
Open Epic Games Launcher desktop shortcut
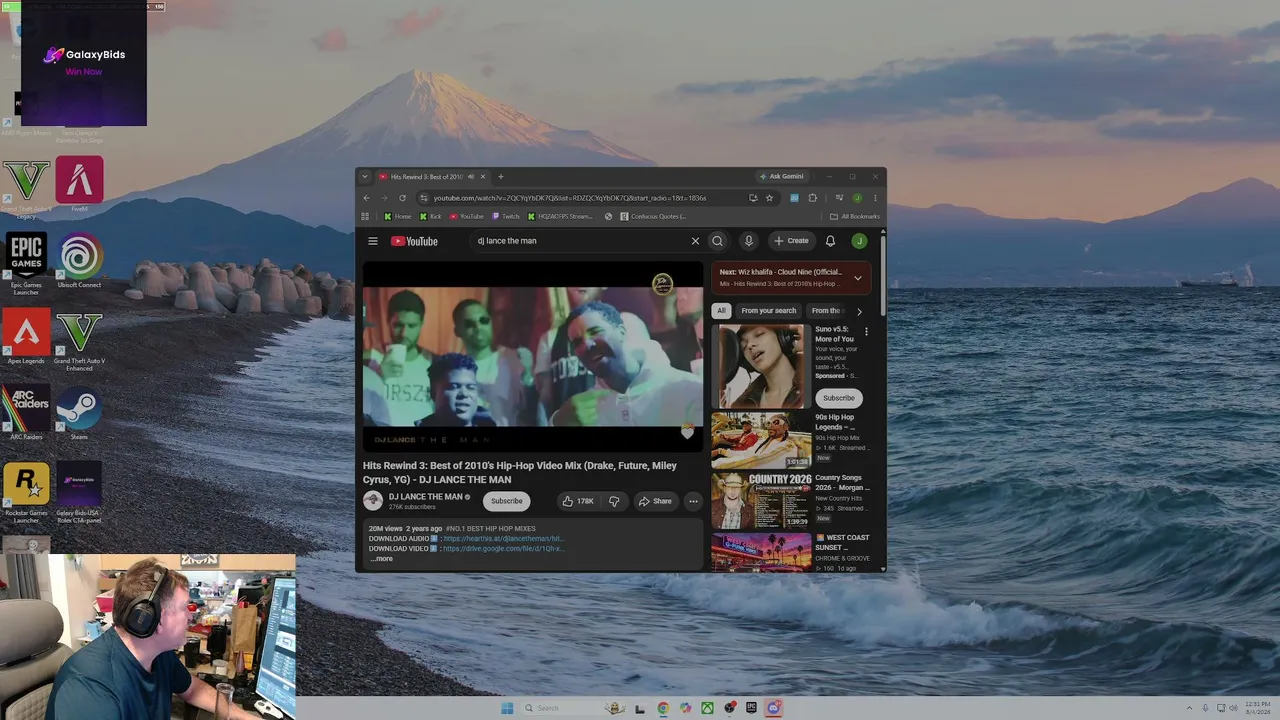27,262
